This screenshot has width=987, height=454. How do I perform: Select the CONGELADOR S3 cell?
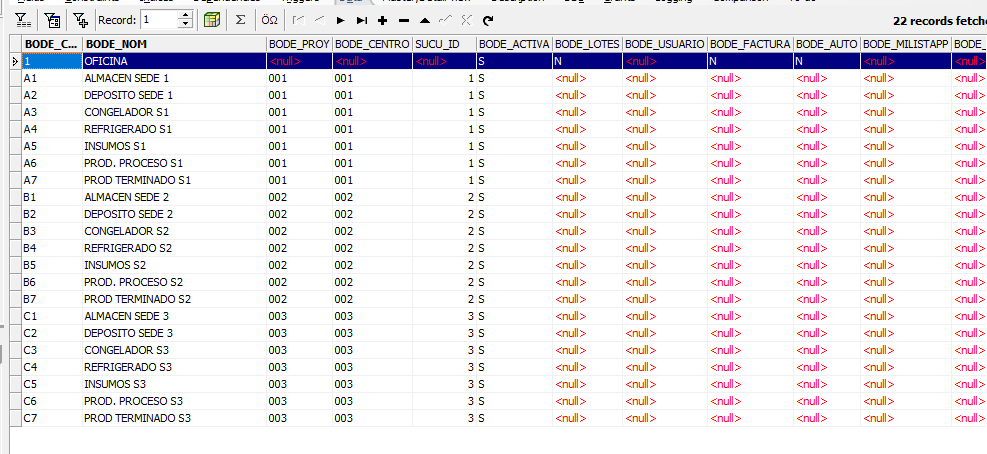tap(174, 350)
